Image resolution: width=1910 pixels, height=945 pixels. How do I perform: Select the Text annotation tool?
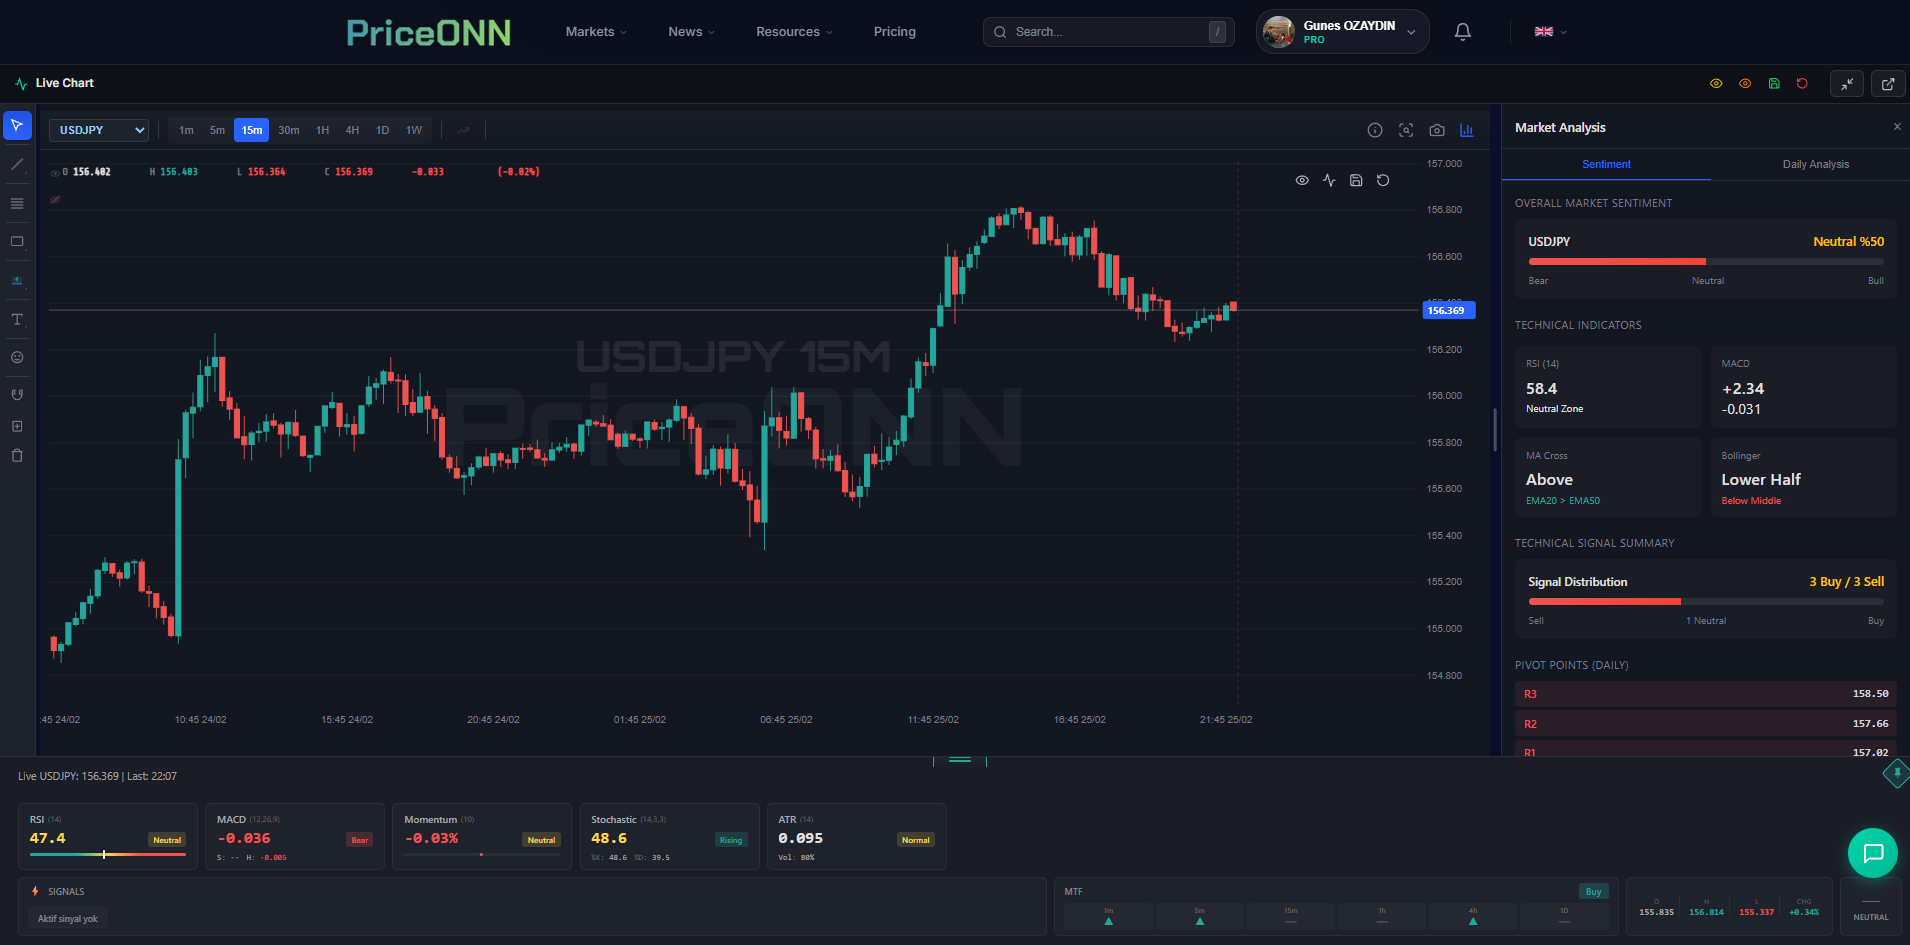point(17,319)
